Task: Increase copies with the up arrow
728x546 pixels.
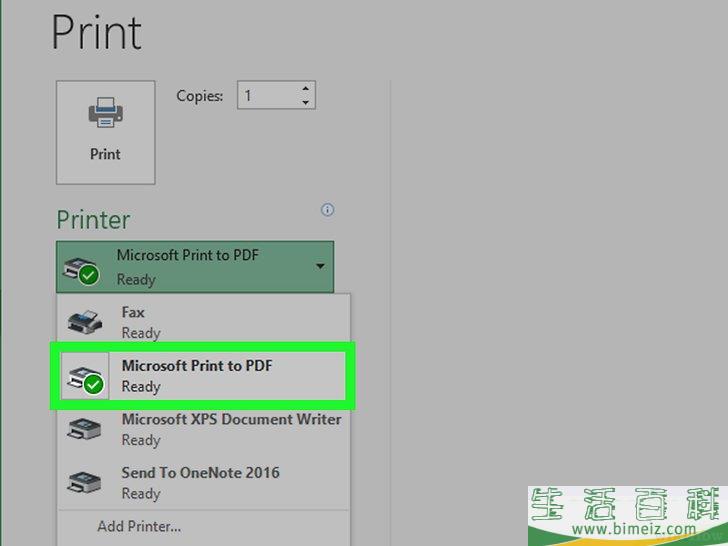Action: (x=306, y=88)
